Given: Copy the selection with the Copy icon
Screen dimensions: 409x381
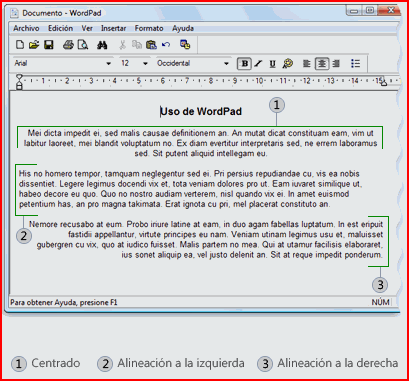Looking at the screenshot, I should tap(137, 45).
